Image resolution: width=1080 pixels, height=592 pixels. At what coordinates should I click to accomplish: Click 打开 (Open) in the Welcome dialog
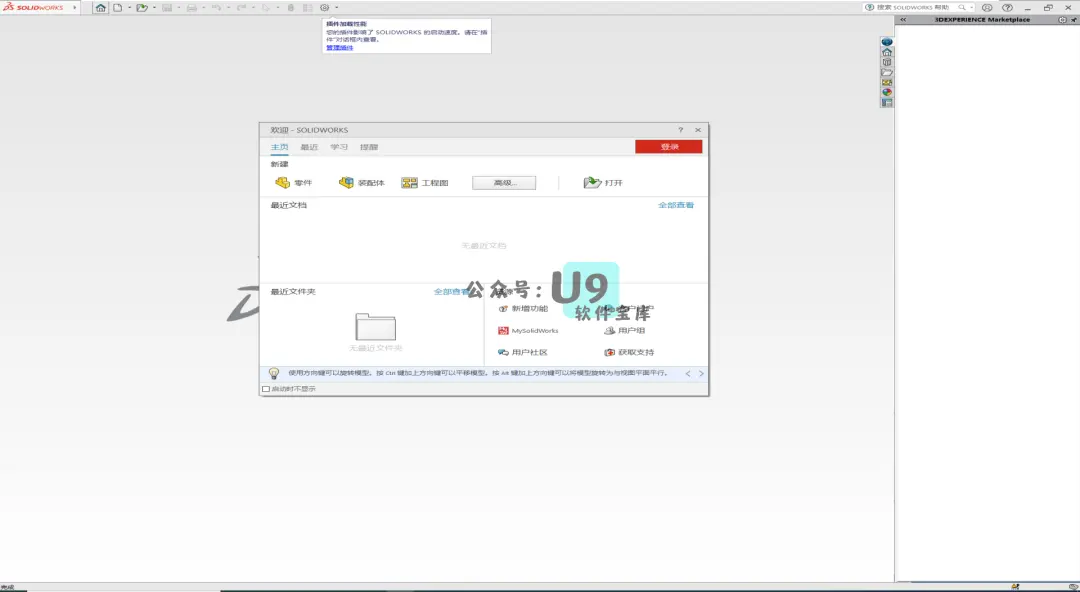[603, 183]
